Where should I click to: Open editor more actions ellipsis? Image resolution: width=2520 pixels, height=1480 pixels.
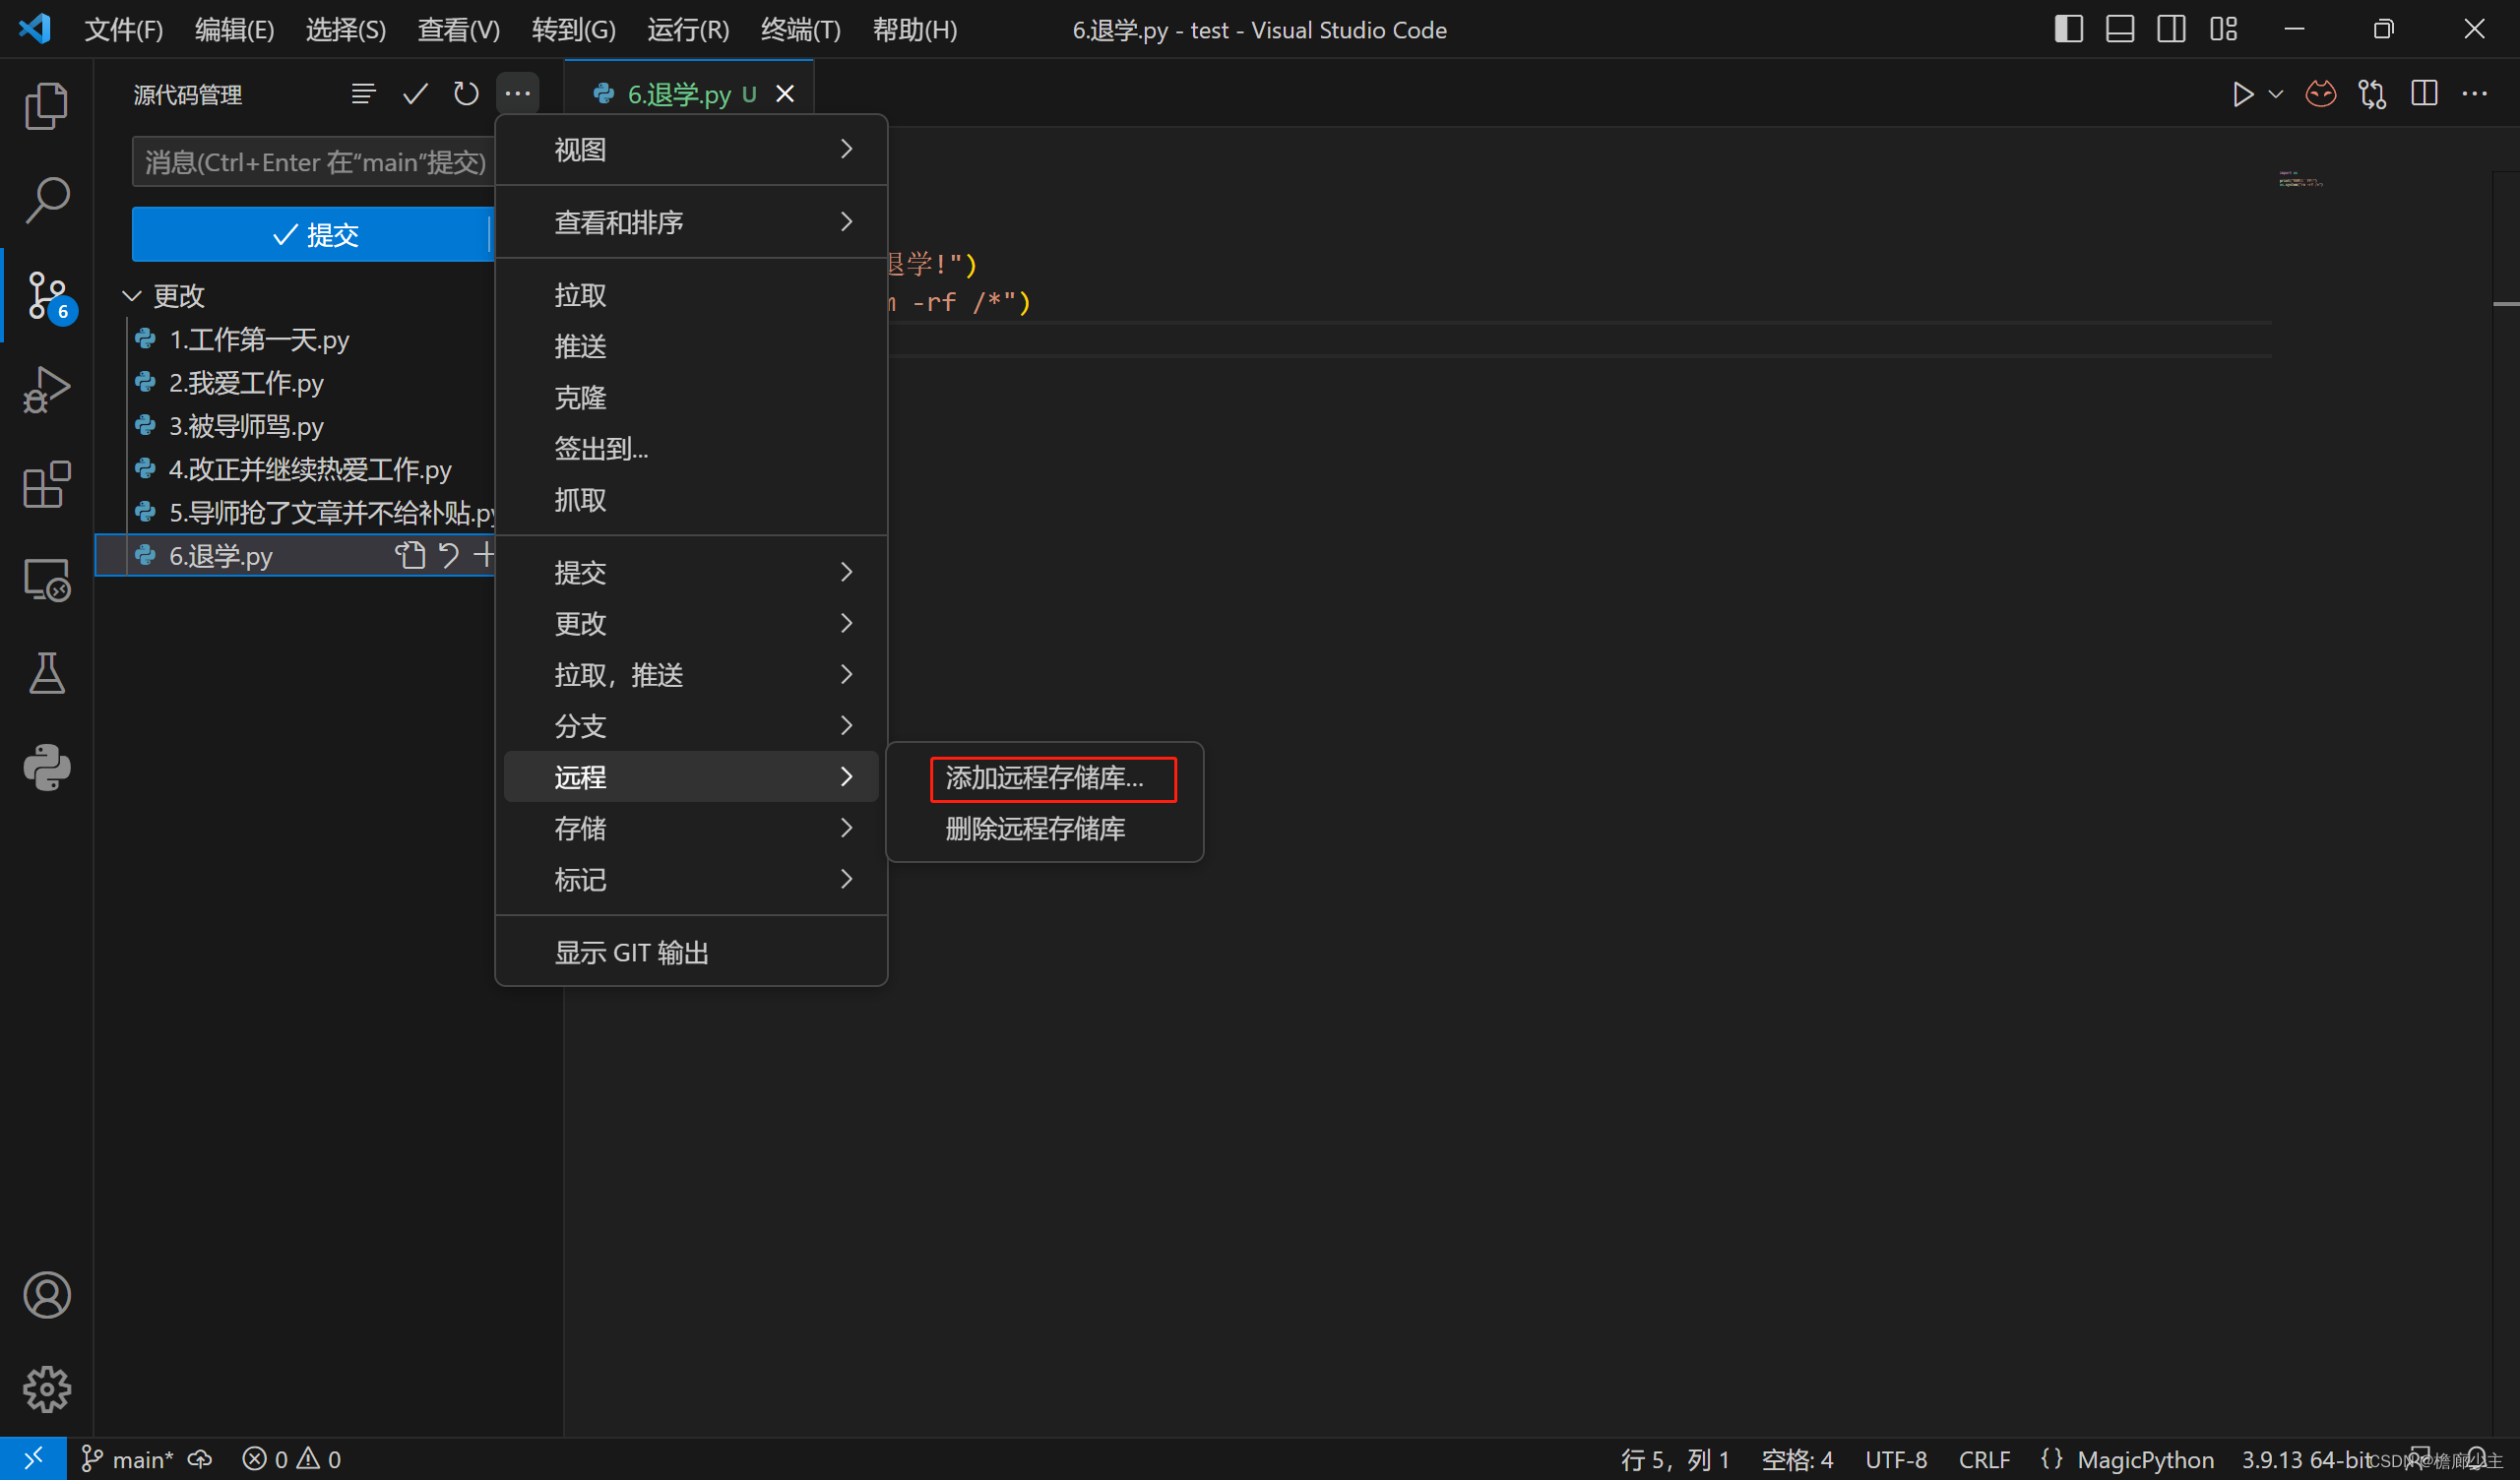pos(2475,94)
